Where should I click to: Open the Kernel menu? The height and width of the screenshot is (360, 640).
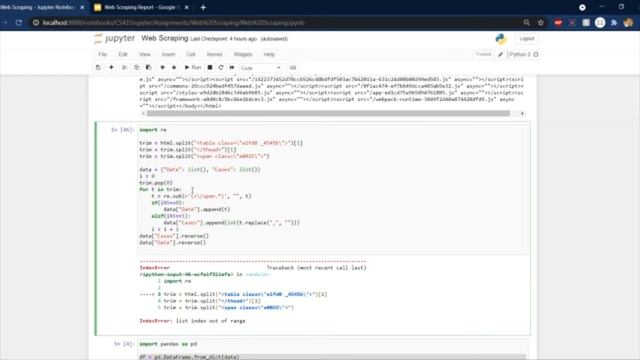(214, 54)
